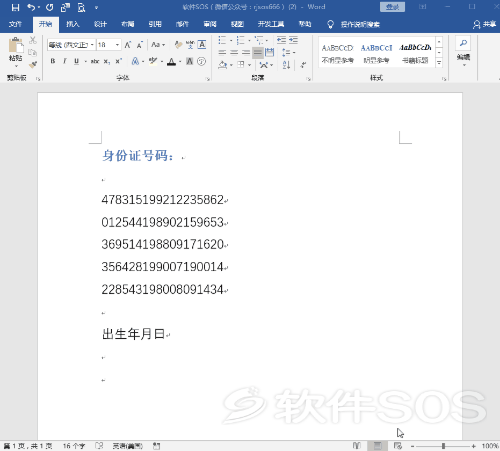
Task: Click the increase font size icon
Action: click(x=128, y=45)
